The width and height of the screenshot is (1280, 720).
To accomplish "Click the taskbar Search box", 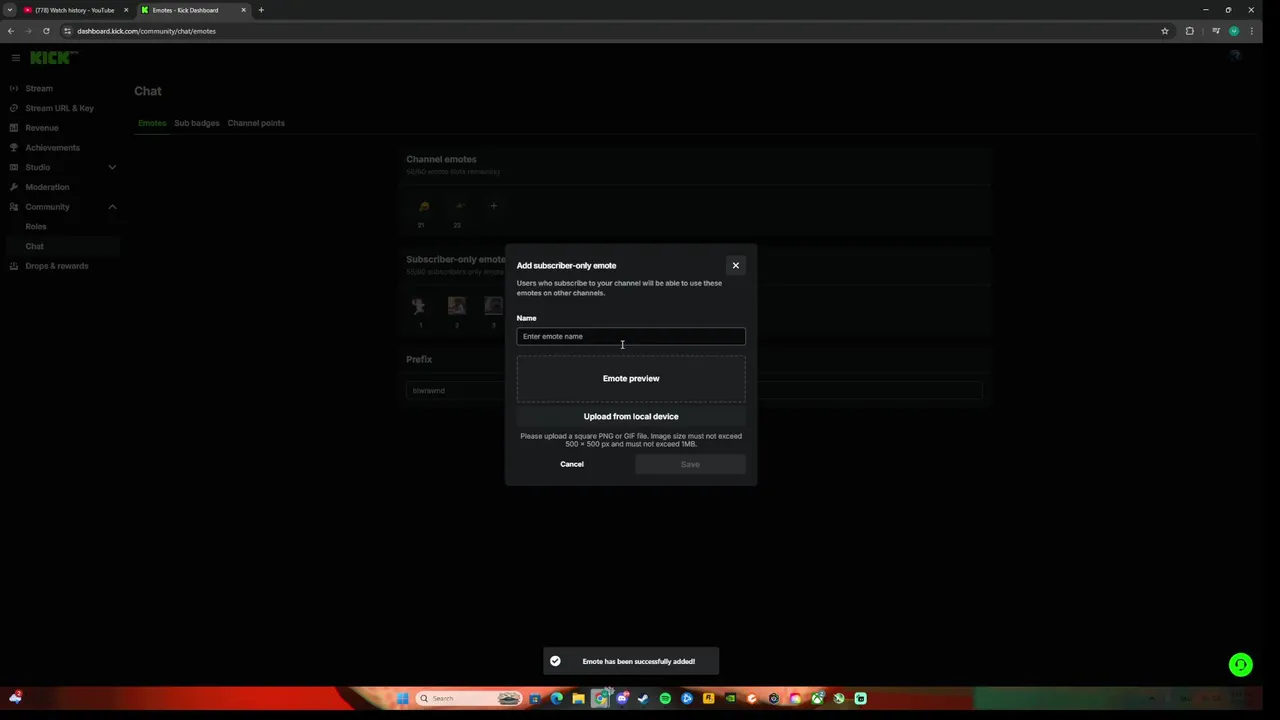I will [x=468, y=698].
